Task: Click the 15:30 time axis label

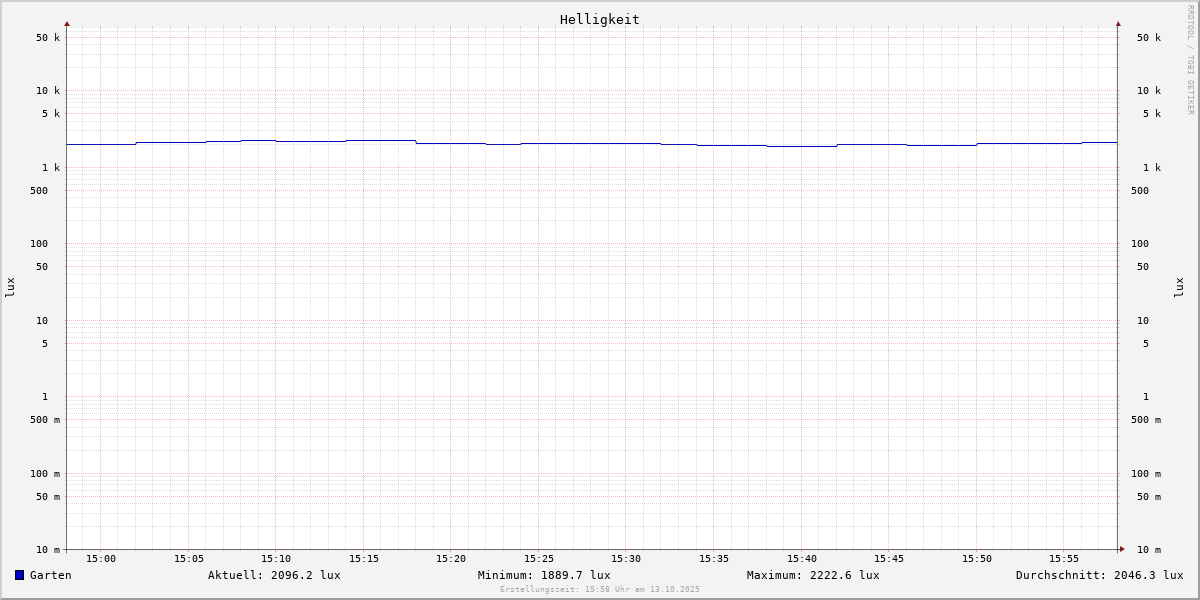Action: [626, 559]
